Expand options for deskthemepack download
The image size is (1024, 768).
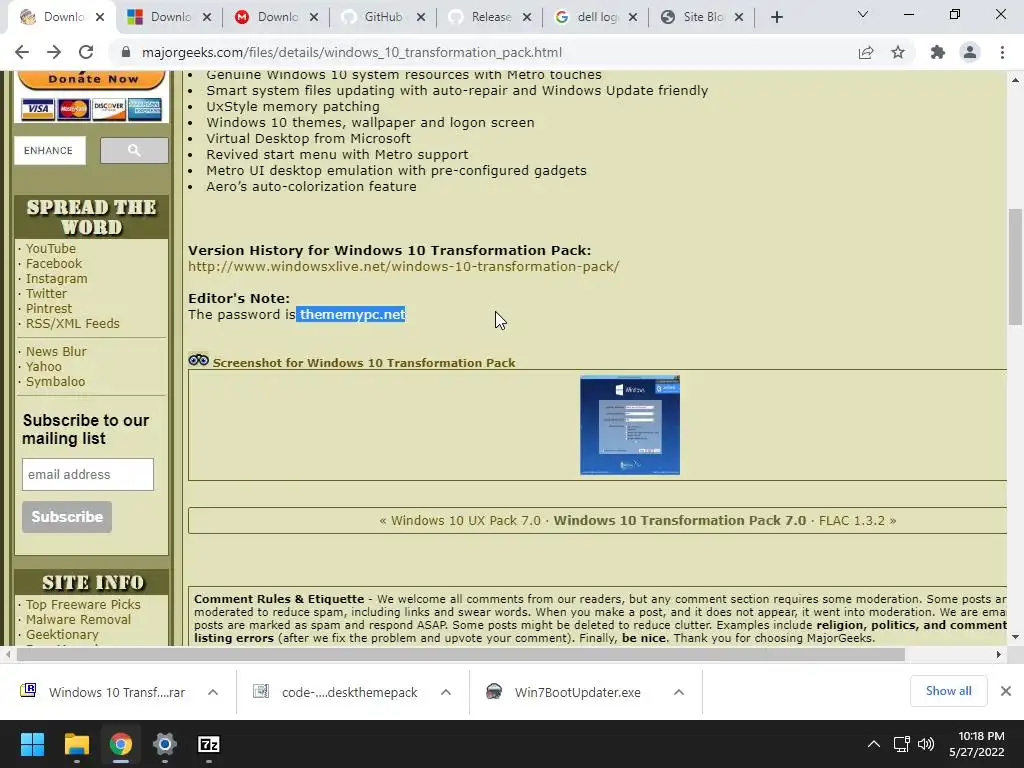(445, 692)
